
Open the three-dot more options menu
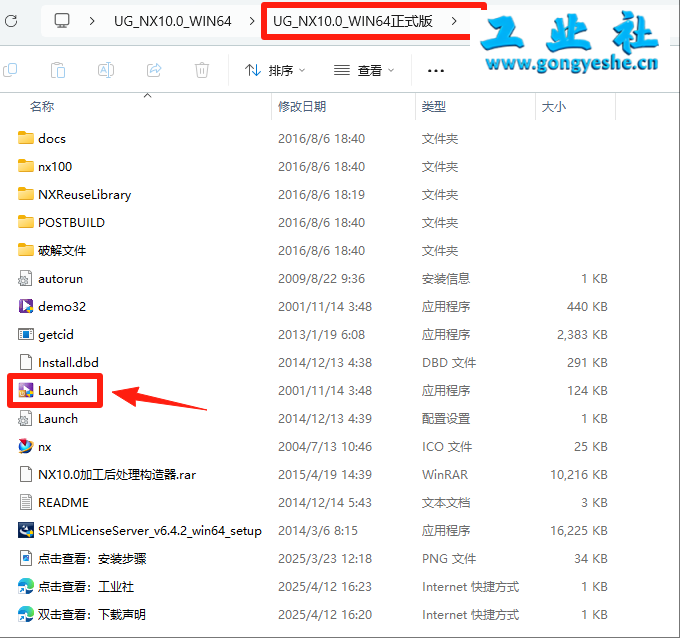coord(436,71)
